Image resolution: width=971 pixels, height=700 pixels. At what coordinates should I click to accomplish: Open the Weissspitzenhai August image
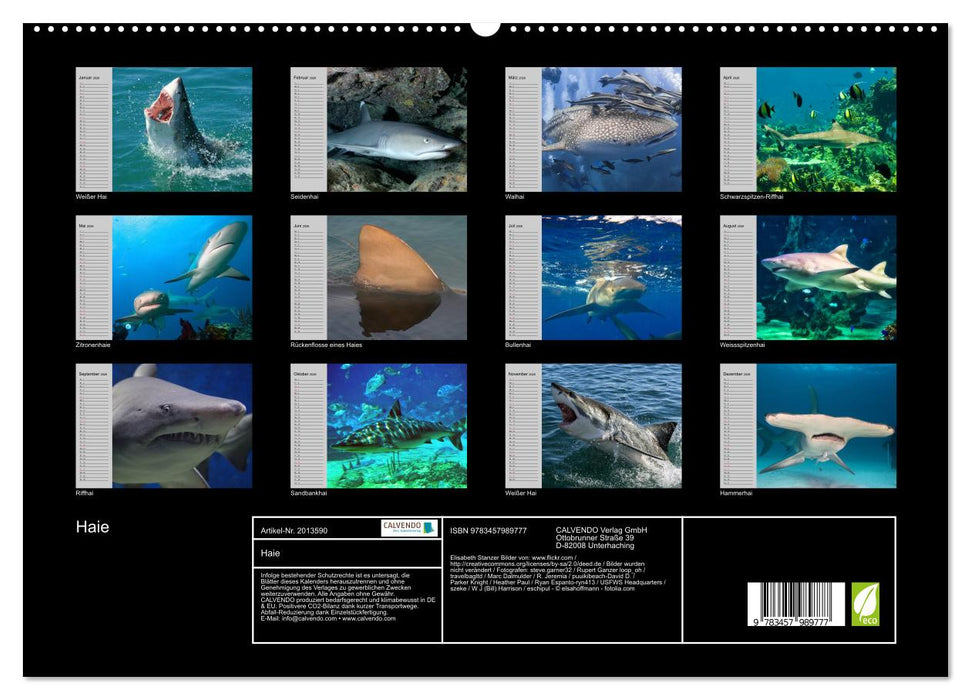click(x=812, y=277)
